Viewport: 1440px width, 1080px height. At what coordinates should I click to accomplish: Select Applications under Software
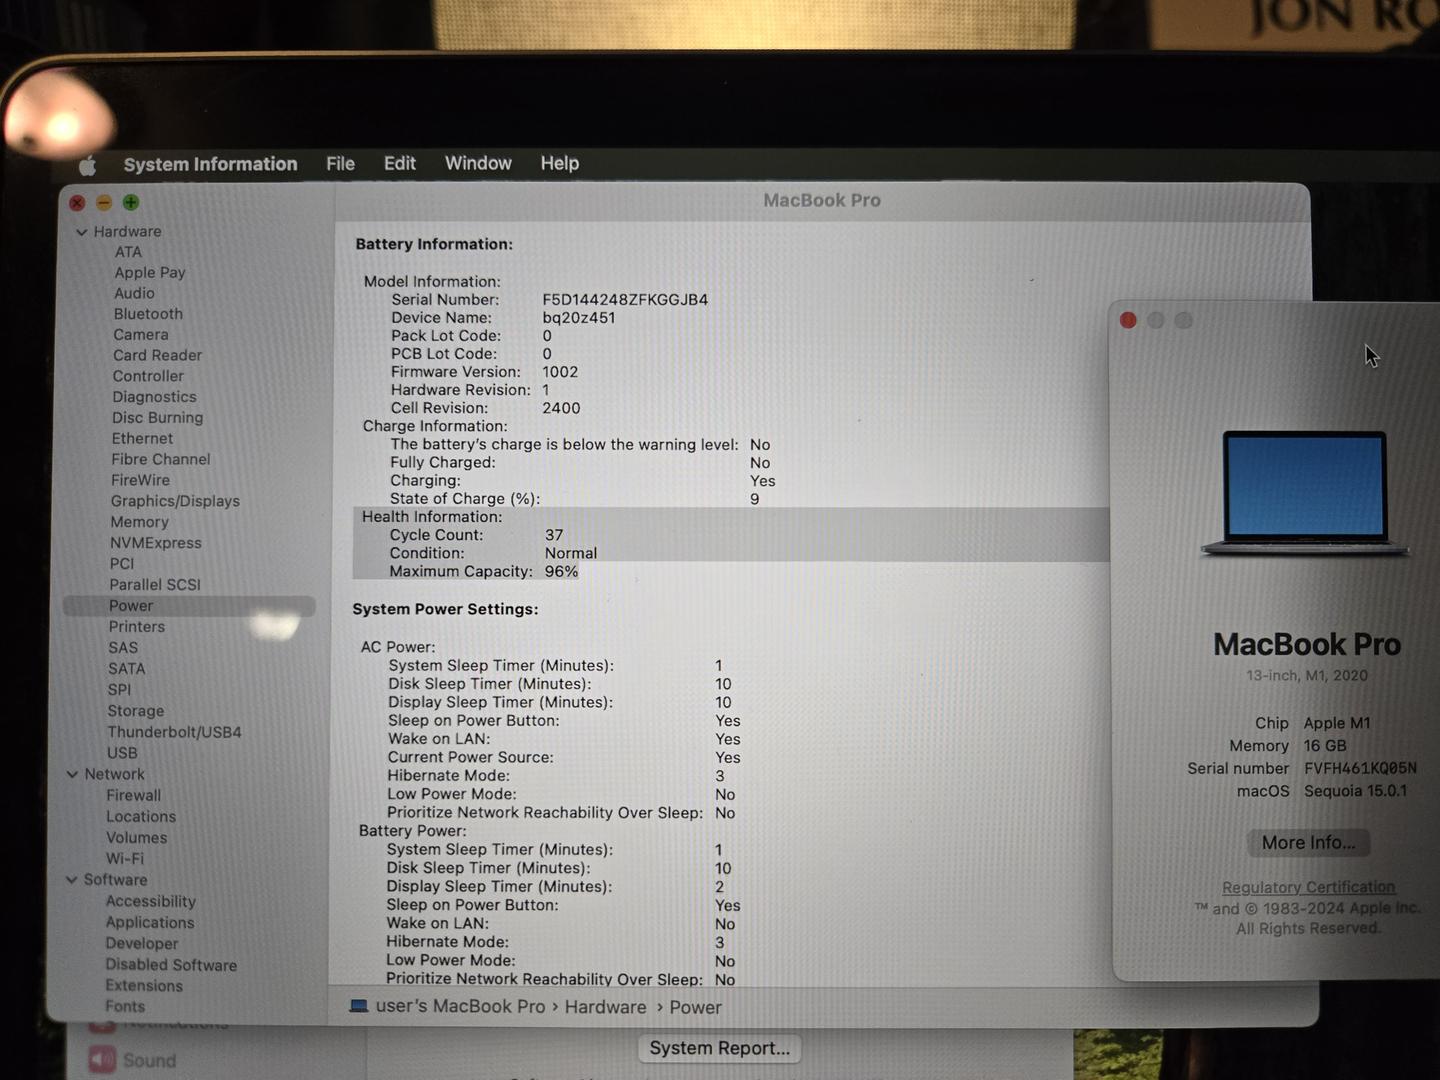click(x=150, y=923)
